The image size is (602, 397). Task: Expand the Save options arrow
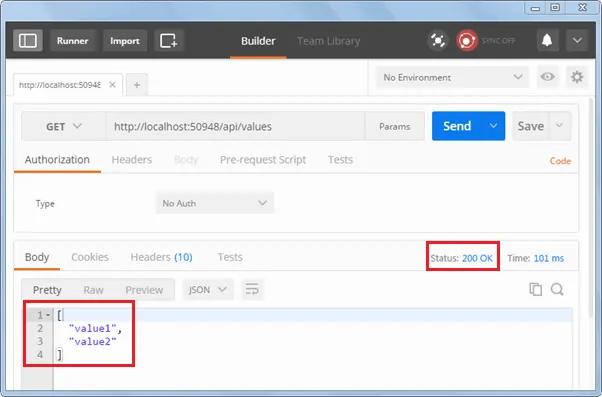[x=560, y=126]
